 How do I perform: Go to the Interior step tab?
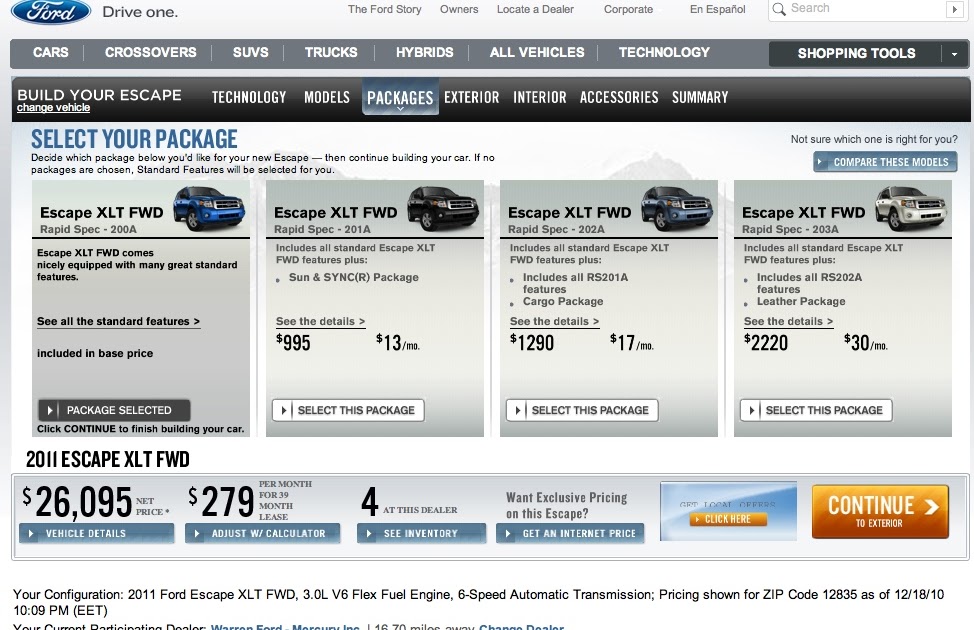click(539, 98)
